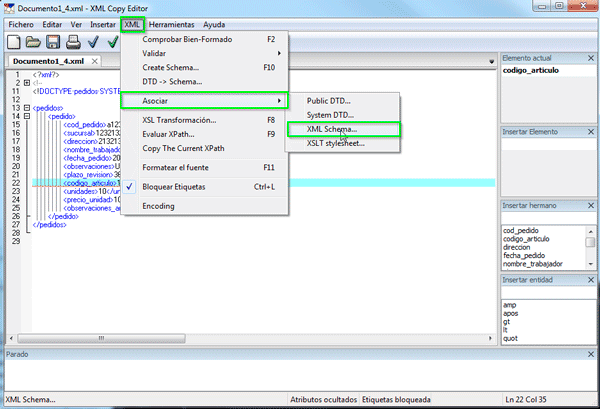The width and height of the screenshot is (600, 409).
Task: Click the Save diskette icon
Action: coord(52,42)
